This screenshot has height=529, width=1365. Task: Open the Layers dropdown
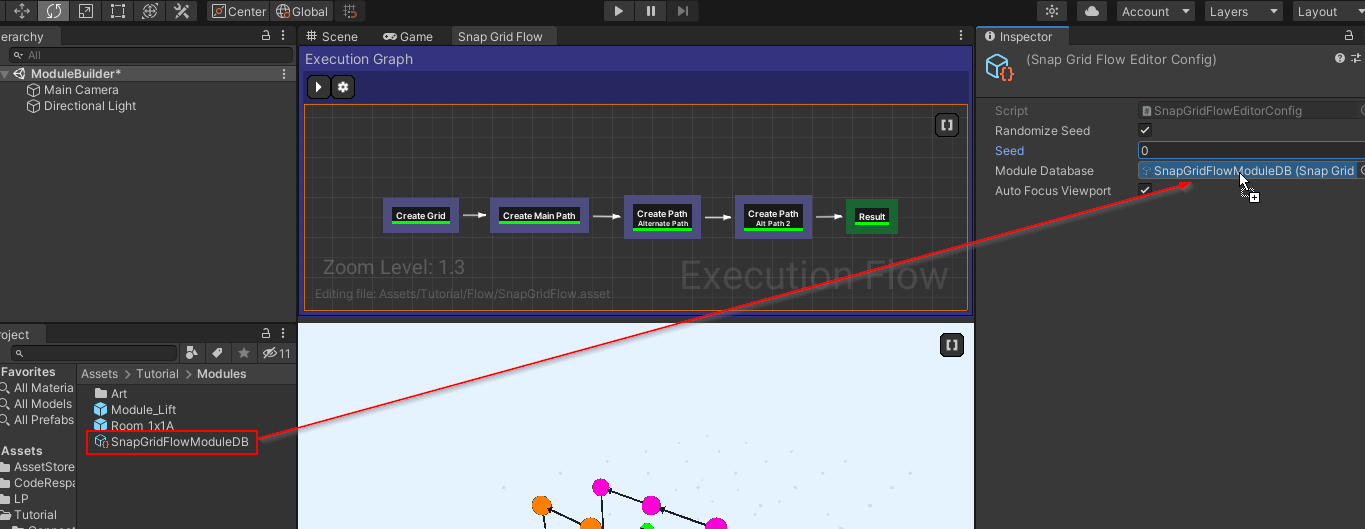1243,11
